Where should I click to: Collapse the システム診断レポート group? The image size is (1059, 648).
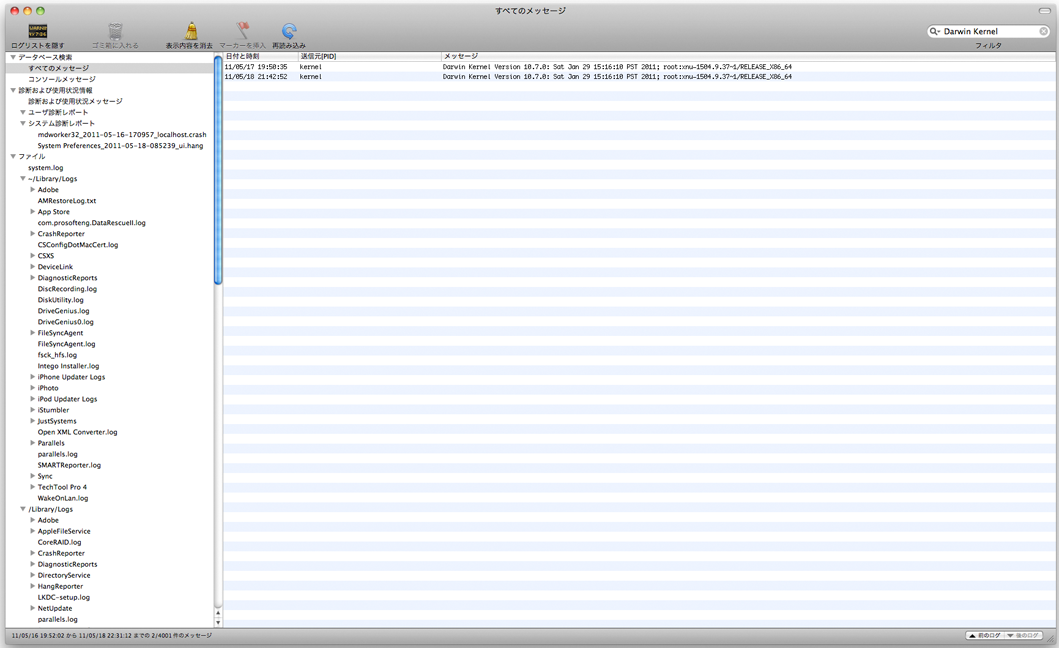(x=23, y=123)
